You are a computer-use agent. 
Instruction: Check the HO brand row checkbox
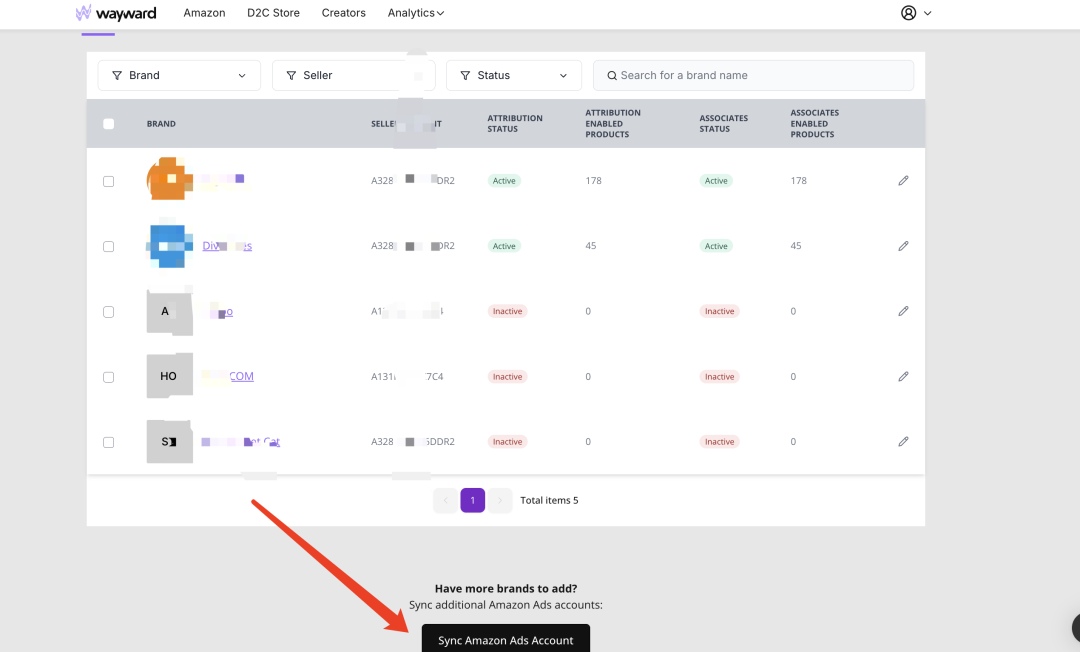tap(109, 377)
